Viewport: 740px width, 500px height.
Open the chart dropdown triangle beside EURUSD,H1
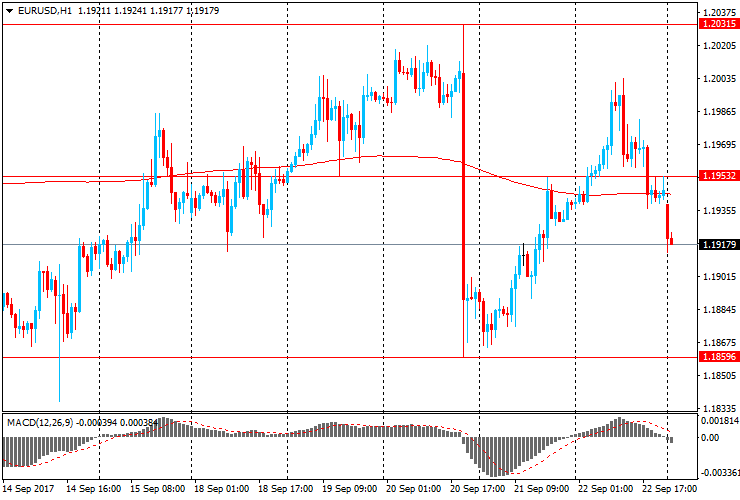(x=9, y=11)
